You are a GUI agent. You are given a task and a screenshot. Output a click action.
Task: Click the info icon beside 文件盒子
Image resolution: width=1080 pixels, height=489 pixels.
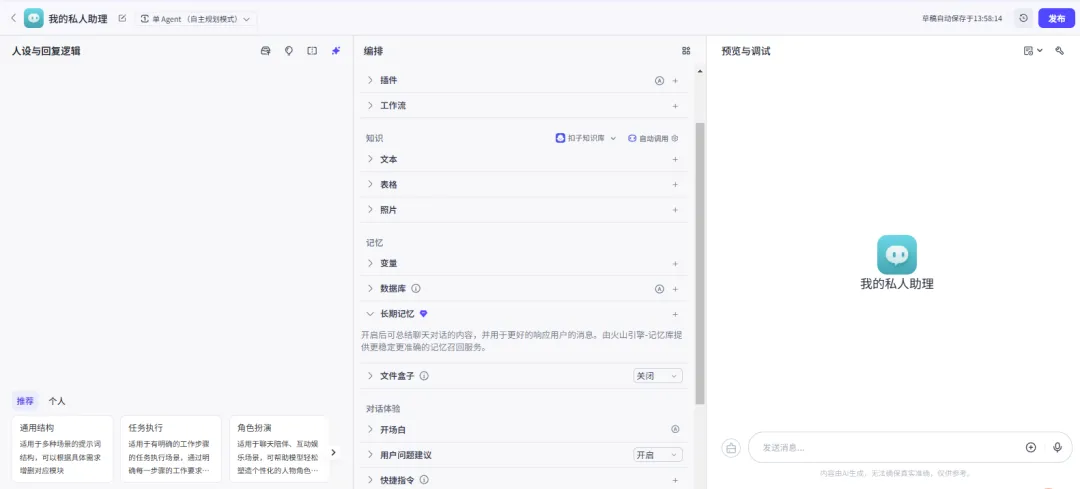click(424, 376)
